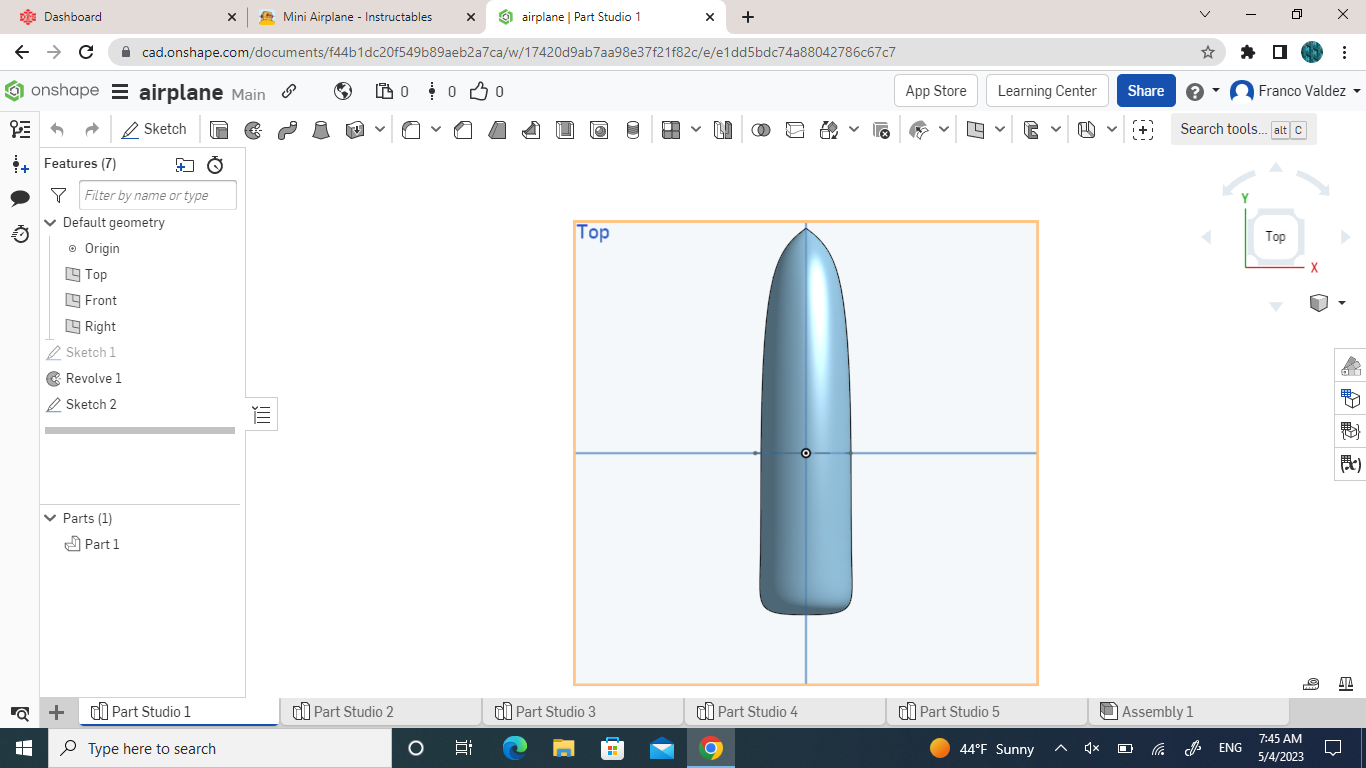Screen dimensions: 1366x768
Task: Click the filter features input field
Action: coord(157,195)
